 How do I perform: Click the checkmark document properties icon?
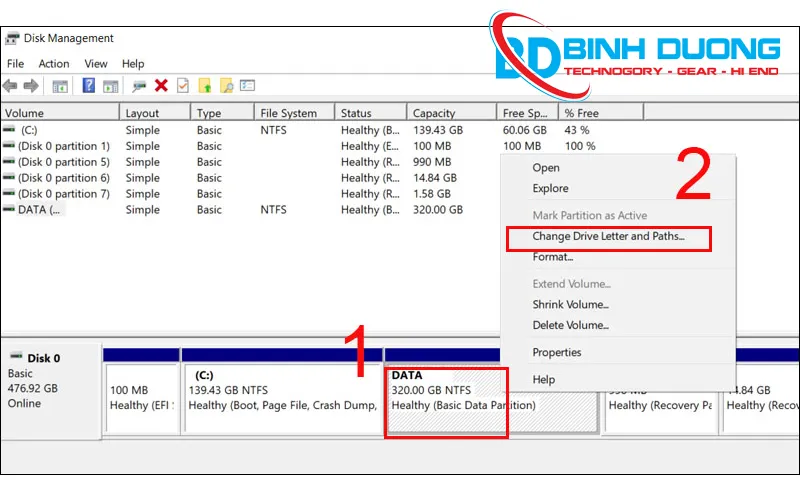click(x=183, y=86)
